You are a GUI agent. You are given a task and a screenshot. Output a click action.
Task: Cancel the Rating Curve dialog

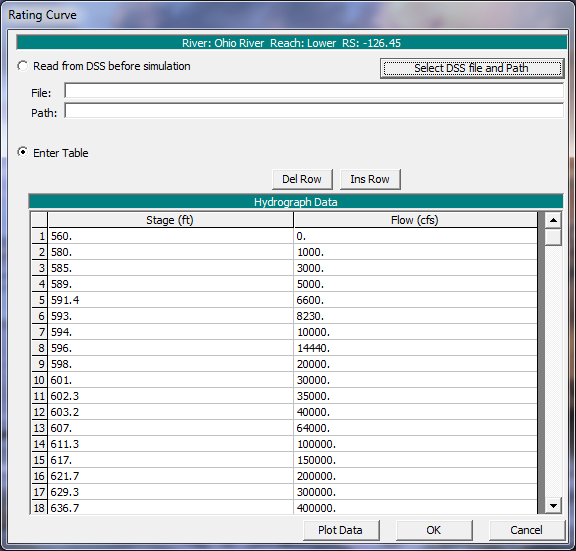[527, 530]
